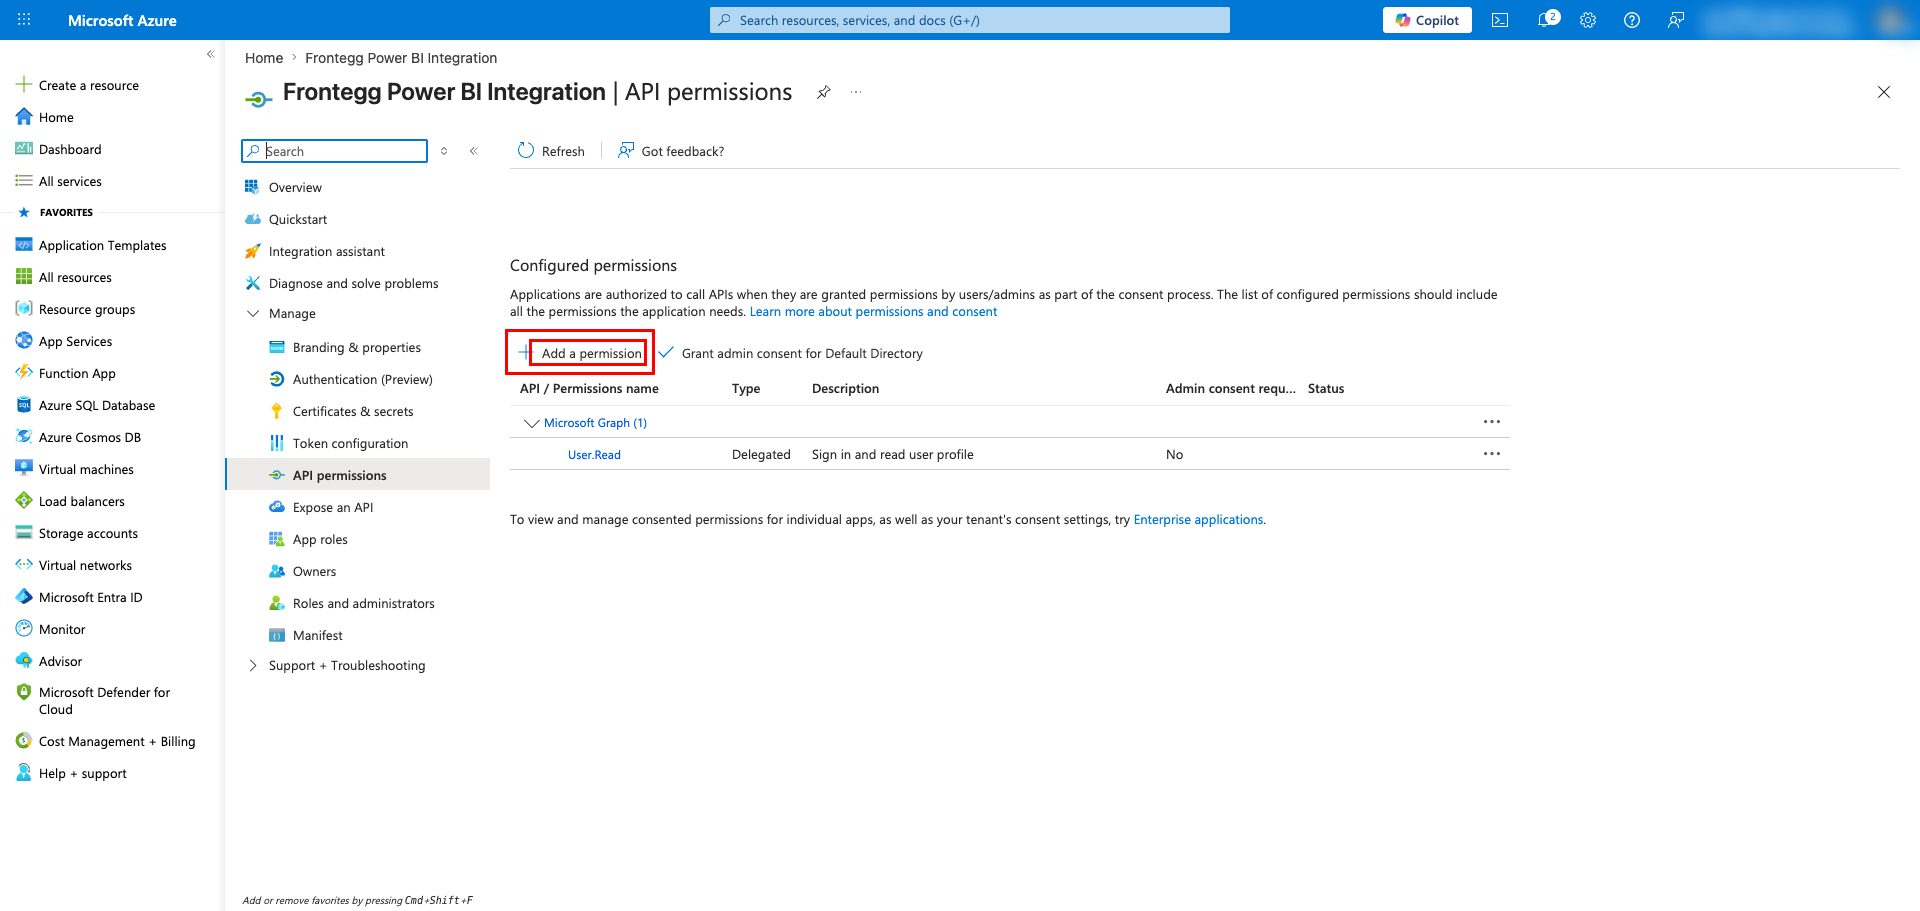The width and height of the screenshot is (1920, 911).
Task: Open the top-bar feedback person icon
Action: tap(1676, 20)
